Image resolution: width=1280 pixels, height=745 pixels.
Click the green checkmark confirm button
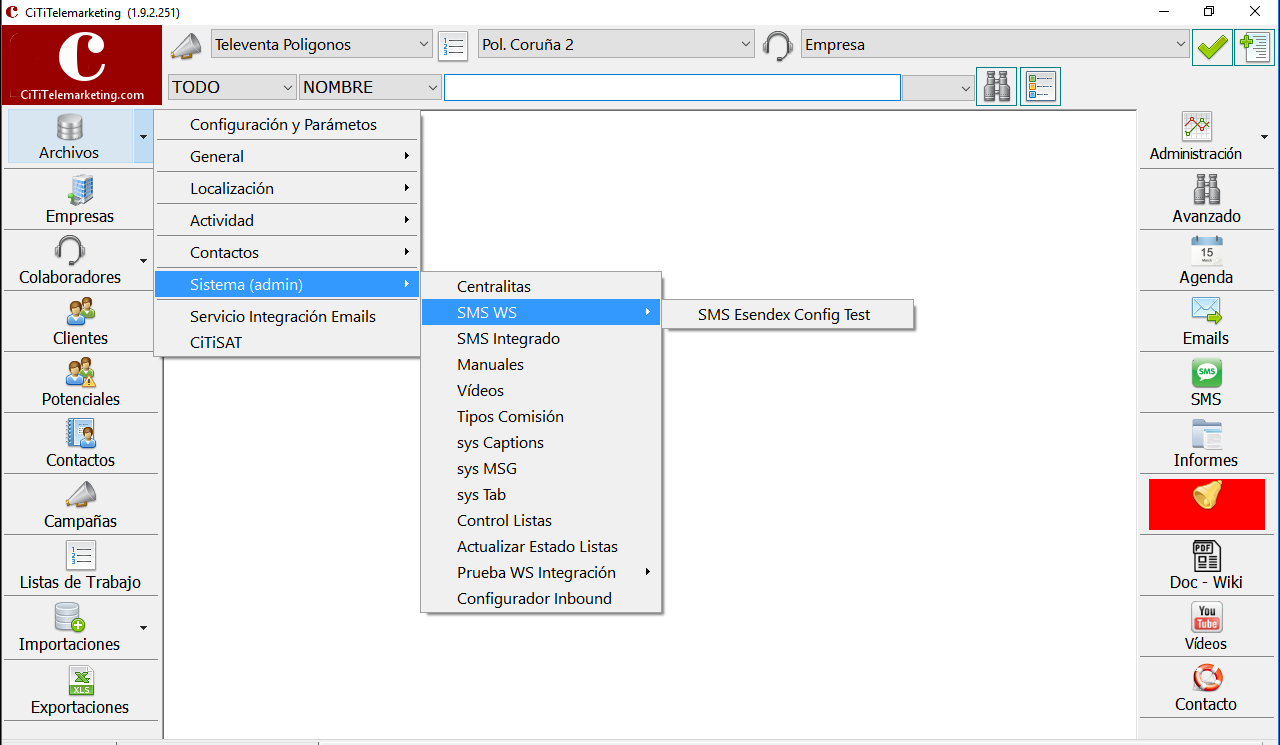click(1212, 46)
